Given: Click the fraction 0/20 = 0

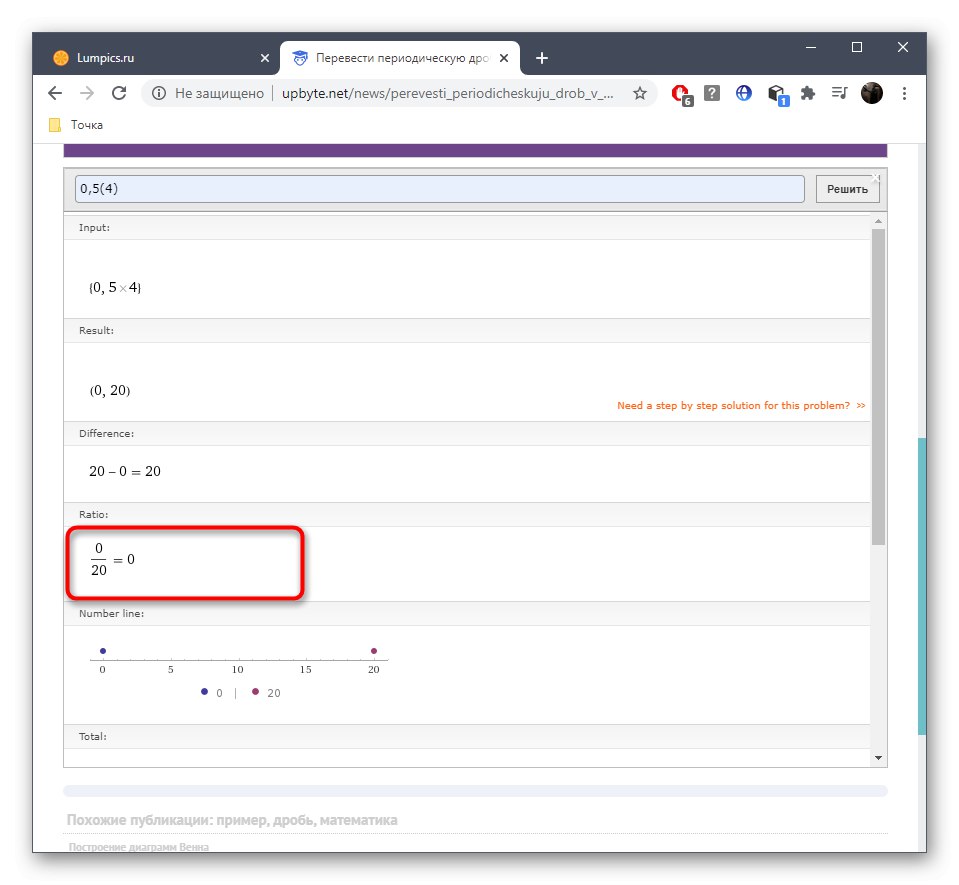Looking at the screenshot, I should tap(113, 559).
